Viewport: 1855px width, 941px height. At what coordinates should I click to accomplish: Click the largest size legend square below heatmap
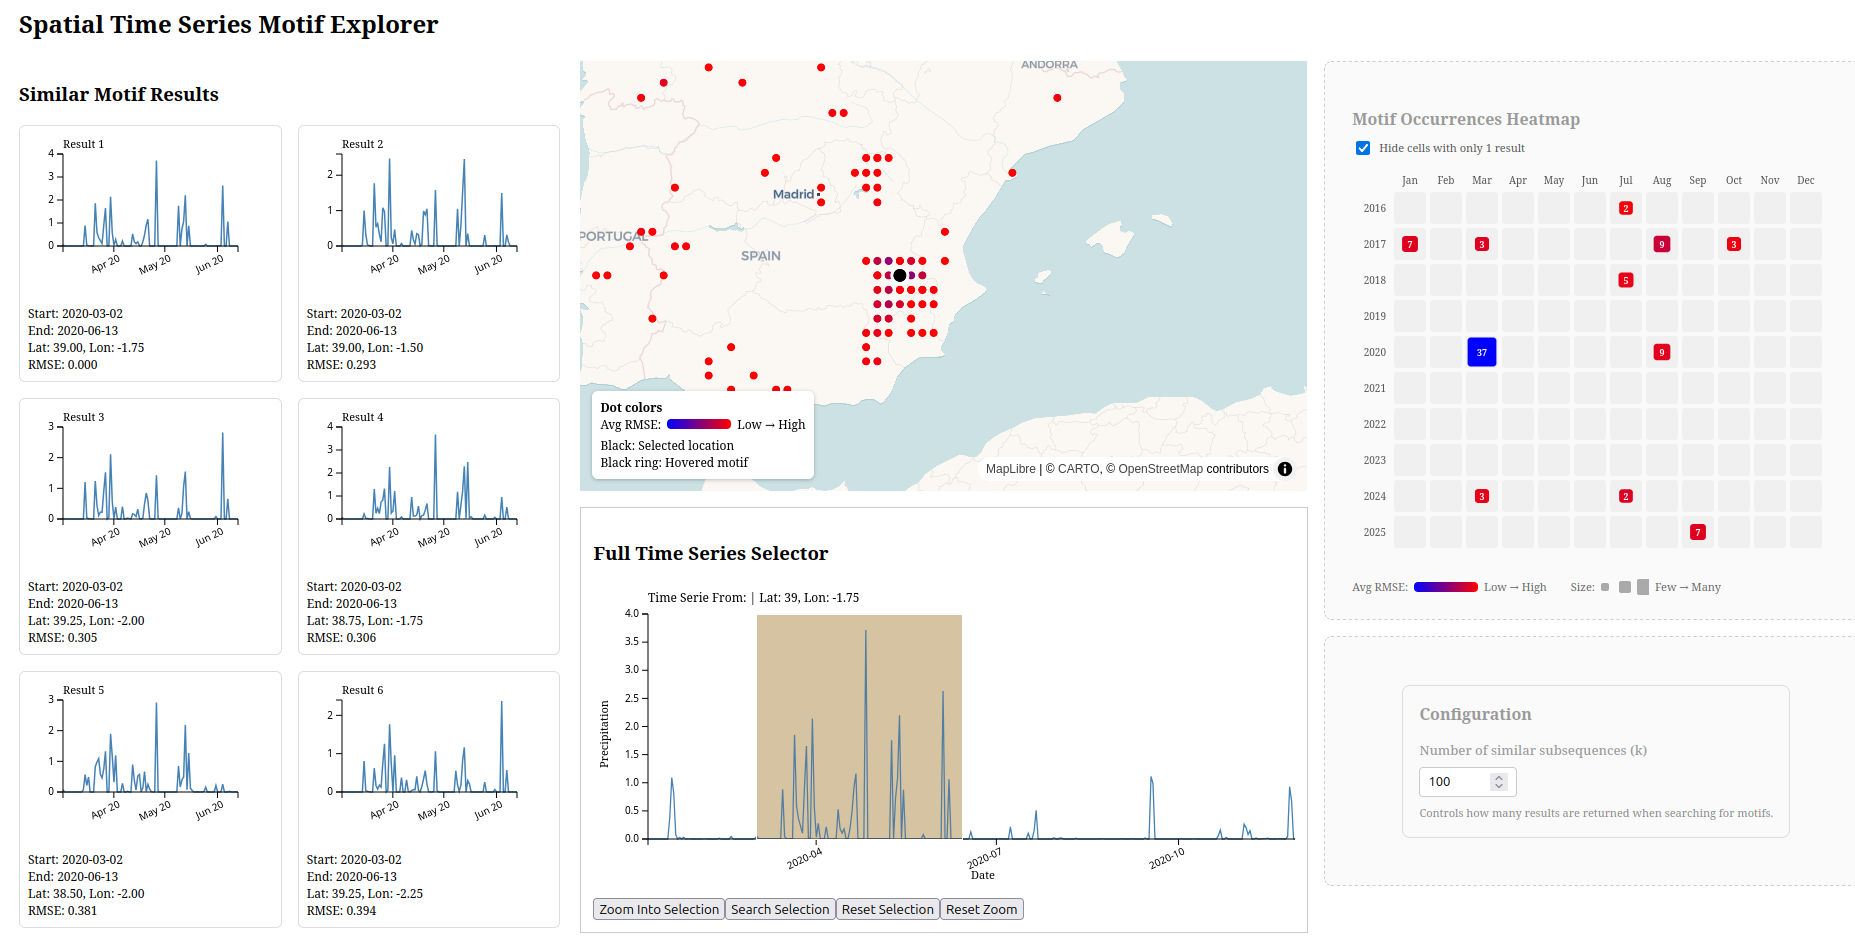tap(1643, 587)
